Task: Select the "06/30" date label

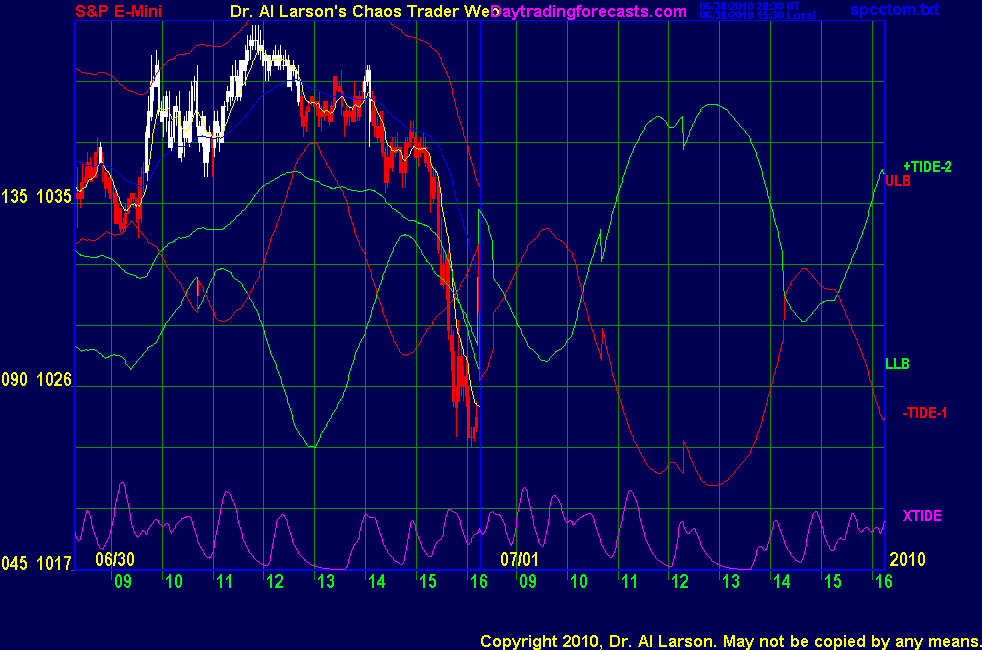Action: click(115, 559)
